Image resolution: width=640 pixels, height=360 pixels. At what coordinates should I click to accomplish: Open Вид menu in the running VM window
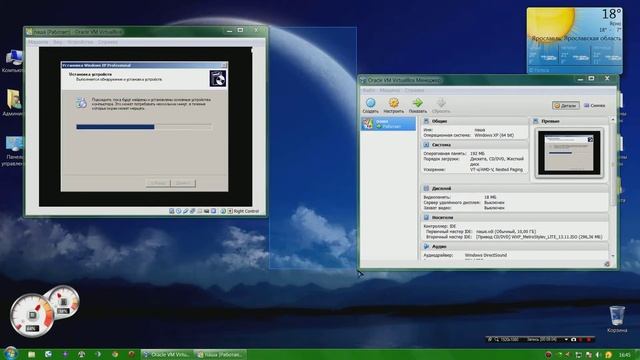coord(58,42)
